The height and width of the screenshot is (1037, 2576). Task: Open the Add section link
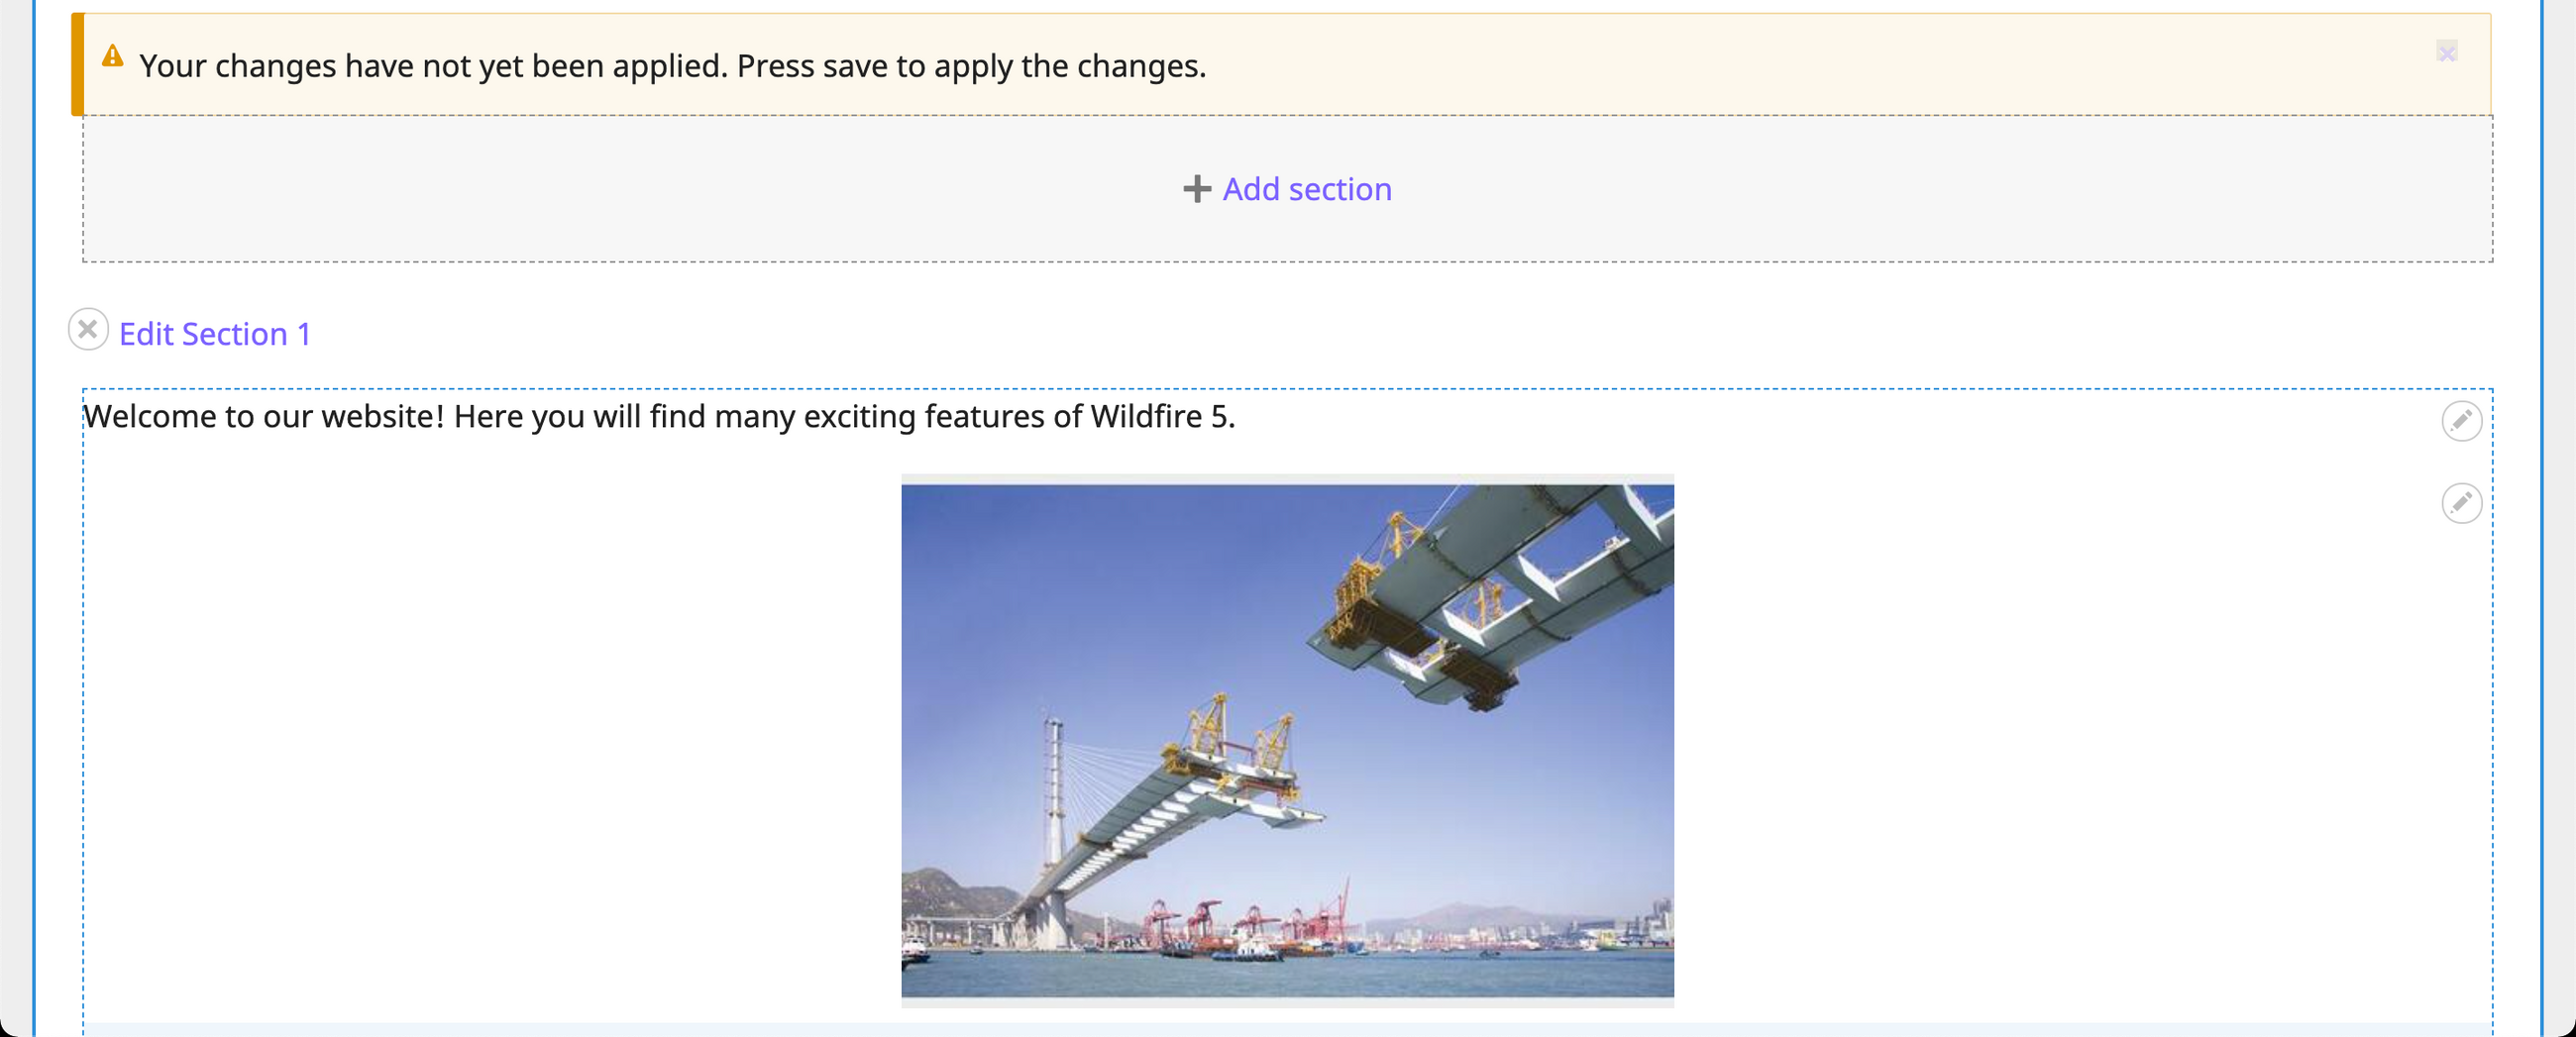pos(1306,189)
